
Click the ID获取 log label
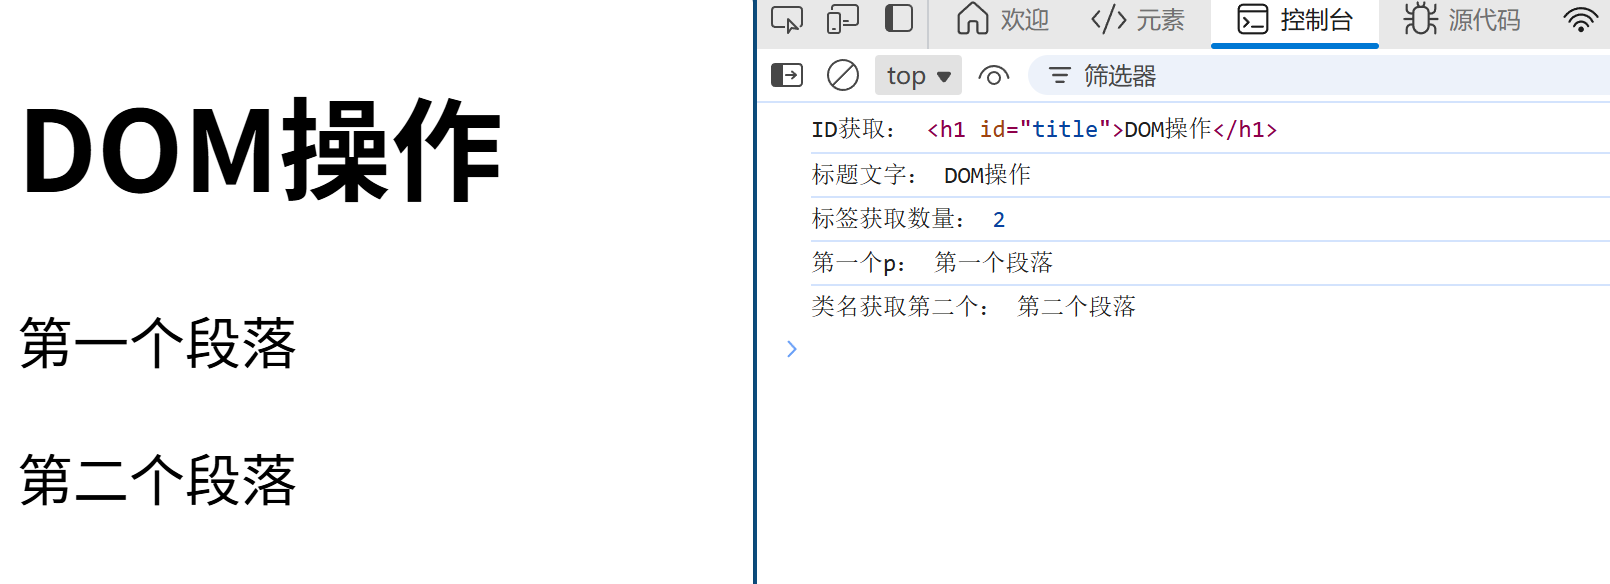pyautogui.click(x=853, y=130)
